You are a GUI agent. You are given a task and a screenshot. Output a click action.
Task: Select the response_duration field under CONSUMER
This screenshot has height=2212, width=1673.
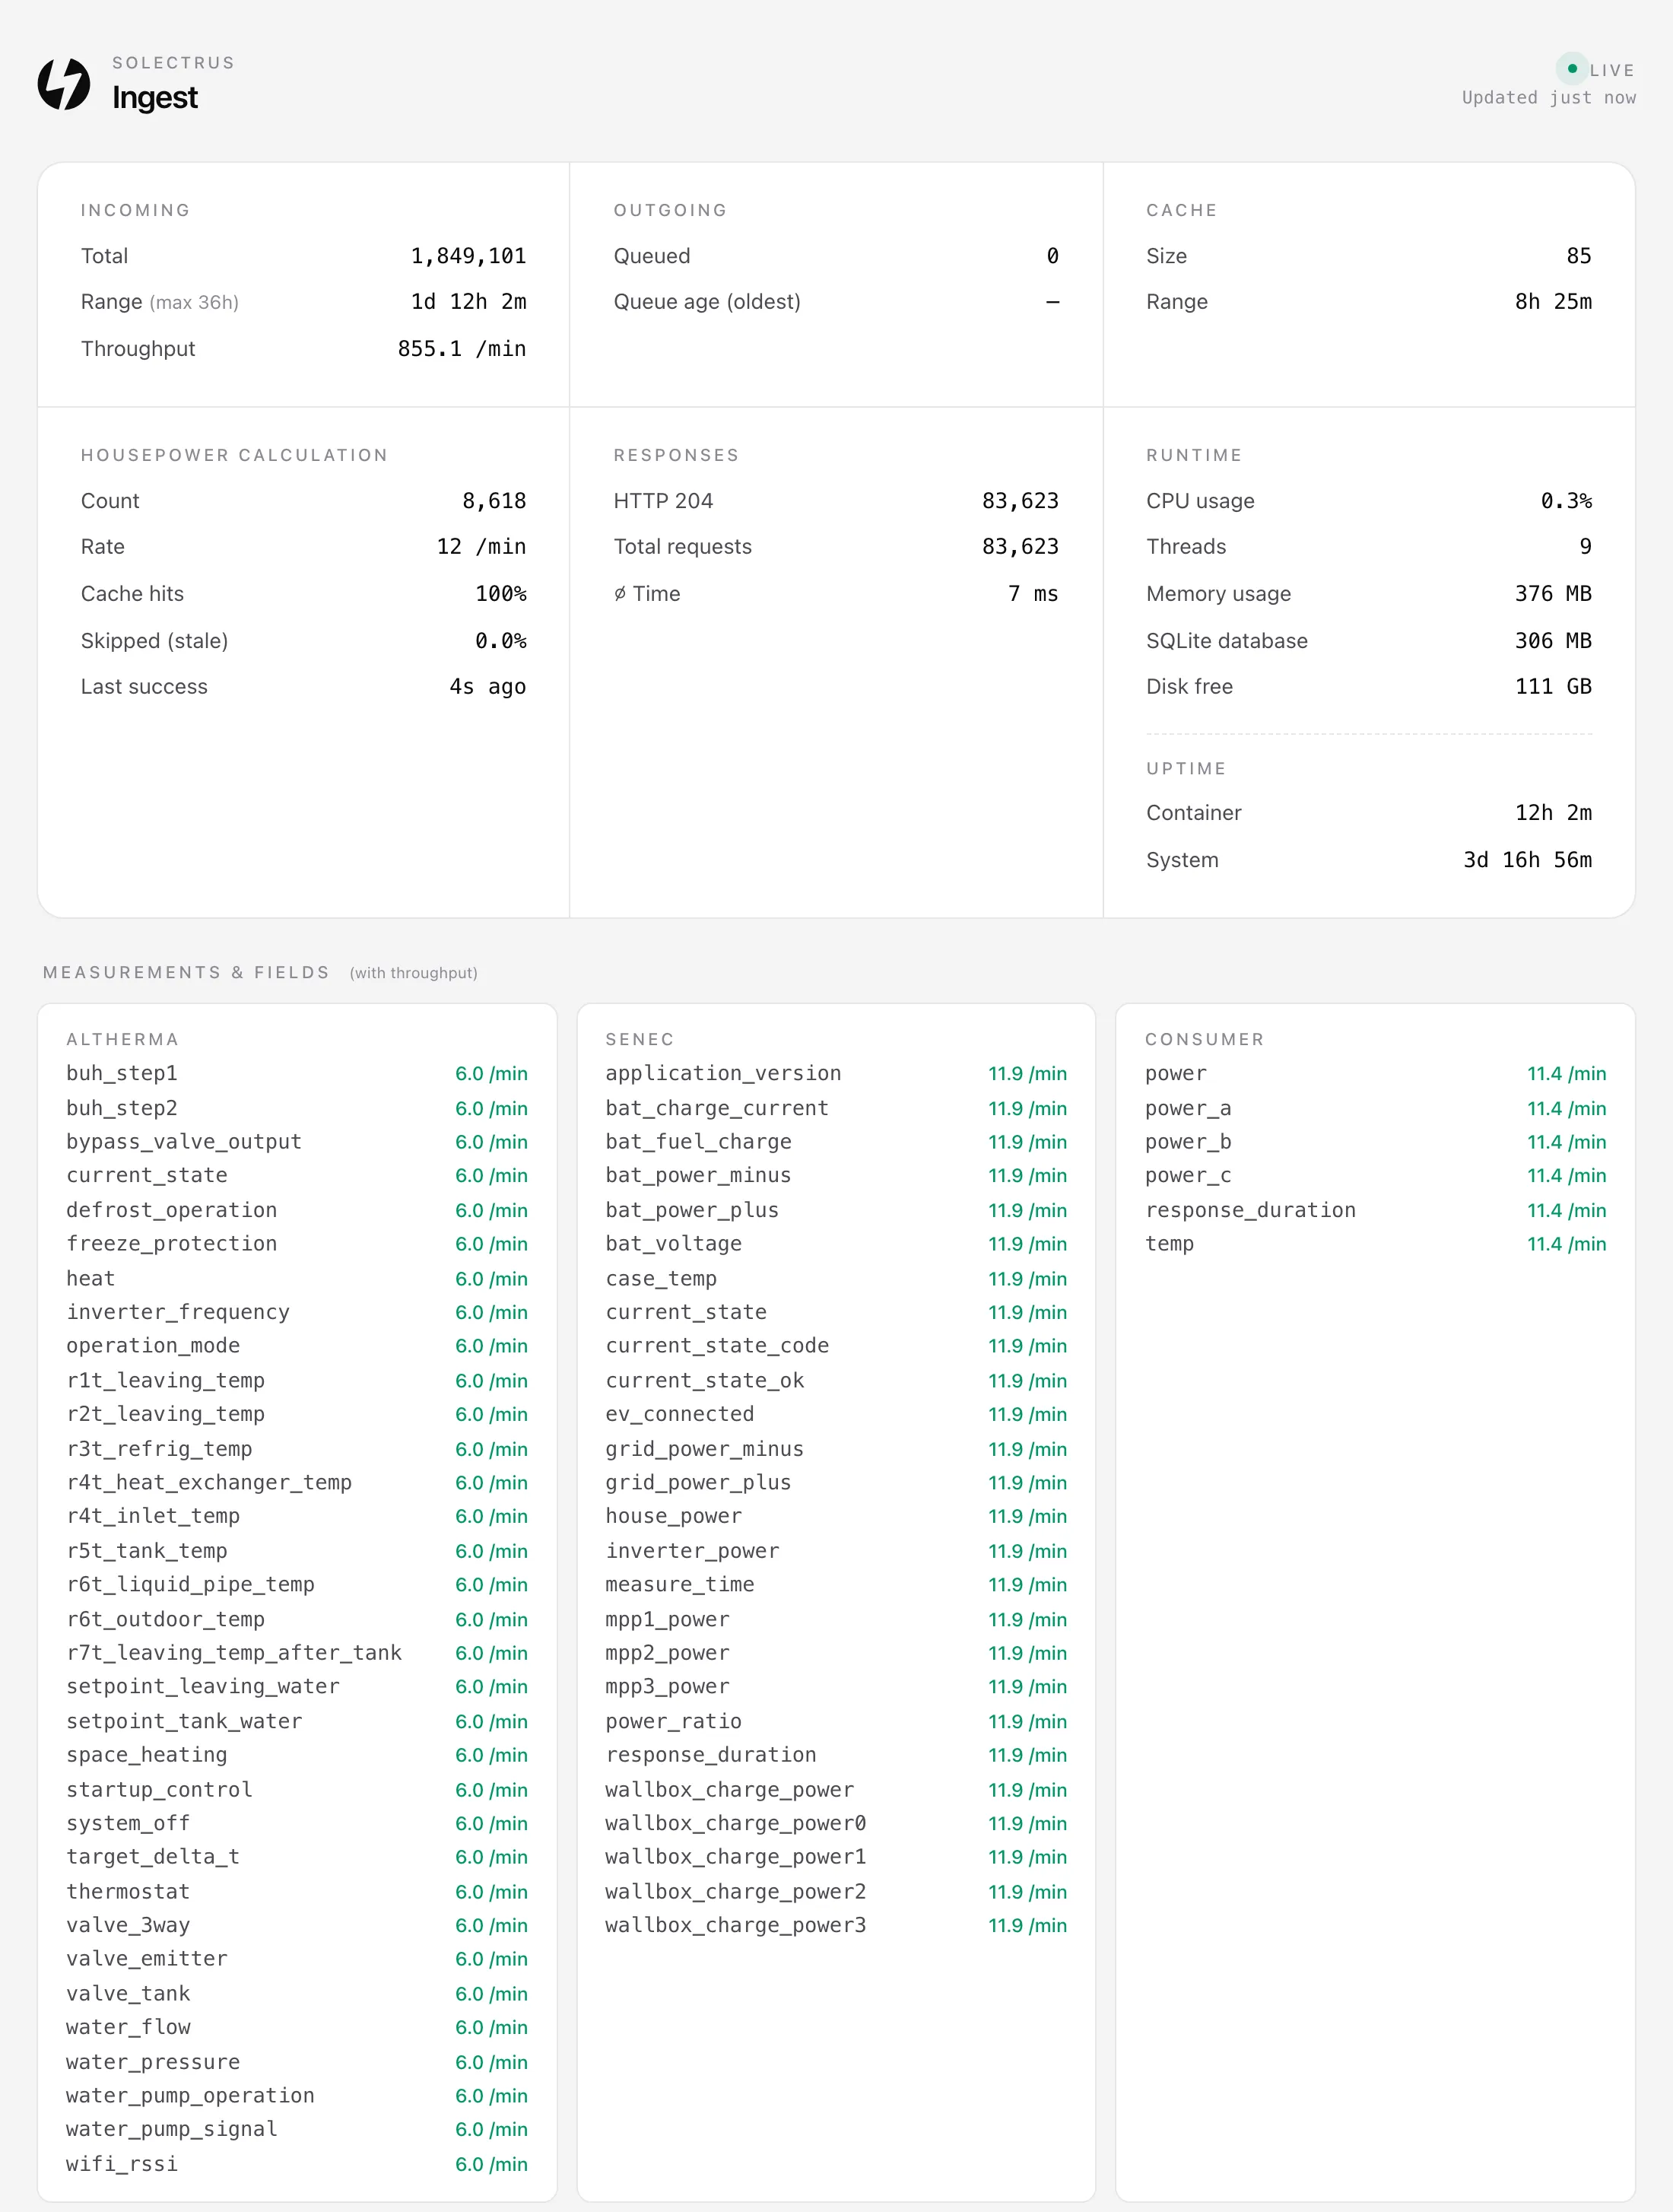pos(1250,1210)
